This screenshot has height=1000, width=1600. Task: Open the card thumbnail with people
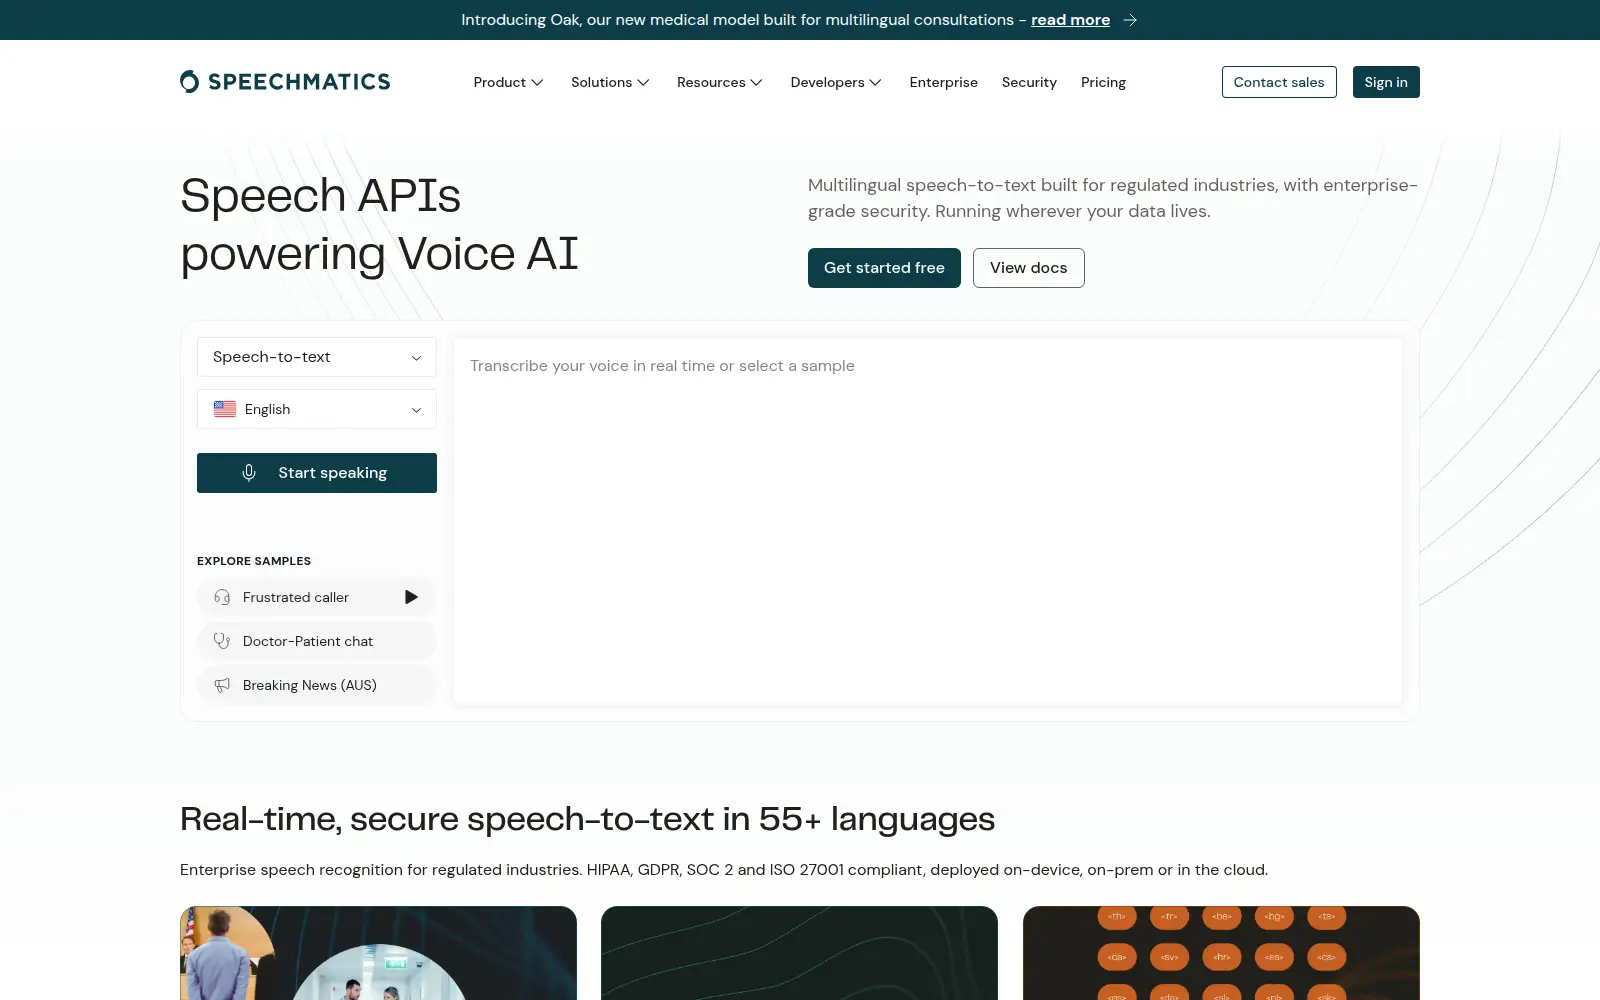pos(378,953)
